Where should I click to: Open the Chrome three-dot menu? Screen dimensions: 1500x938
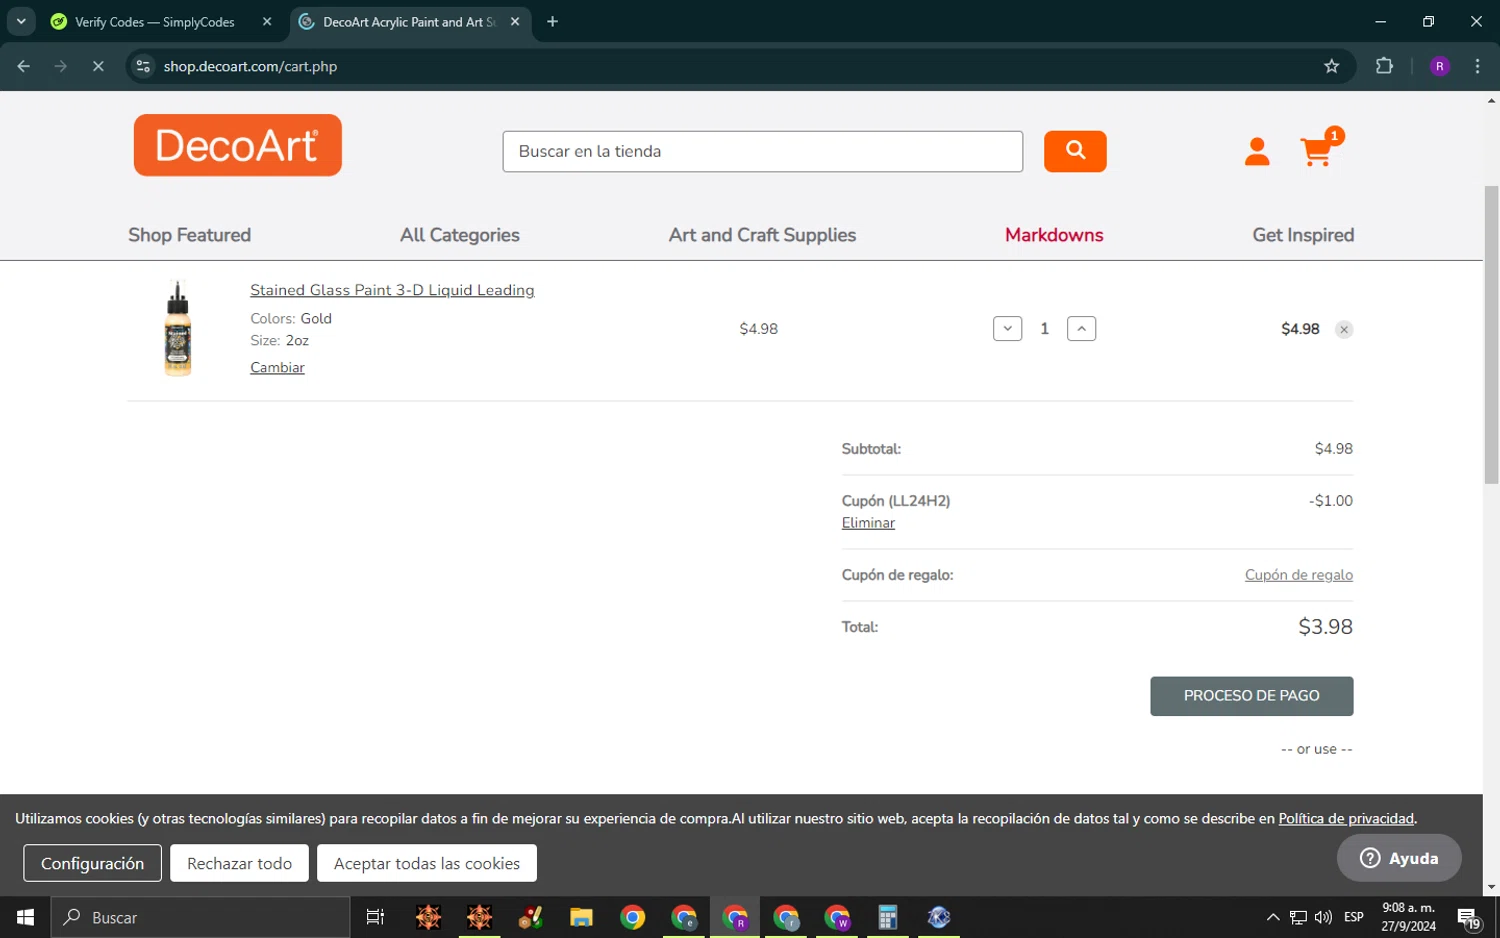pyautogui.click(x=1477, y=66)
